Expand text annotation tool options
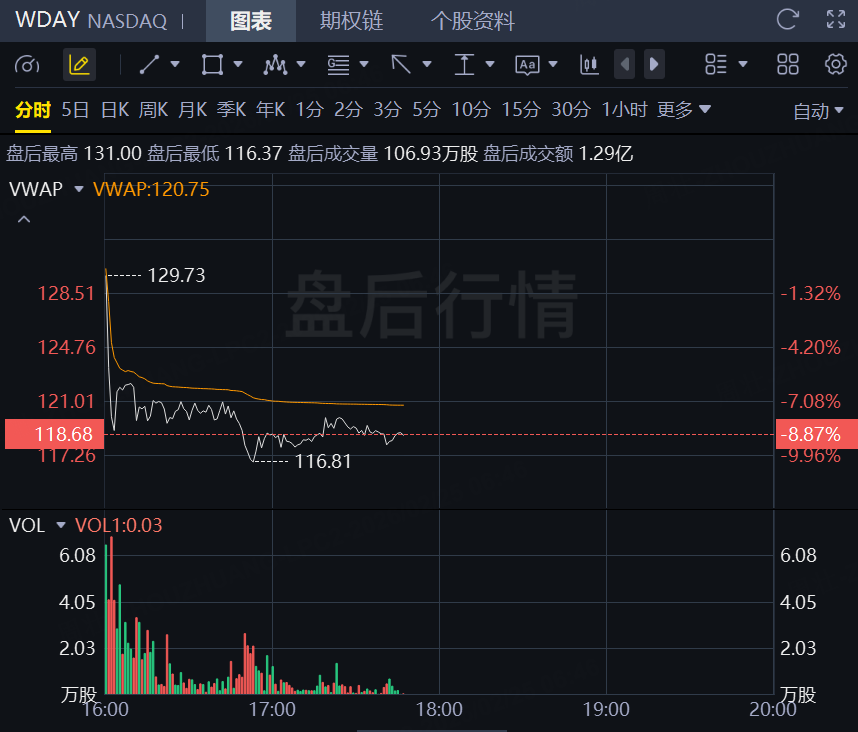 553,65
